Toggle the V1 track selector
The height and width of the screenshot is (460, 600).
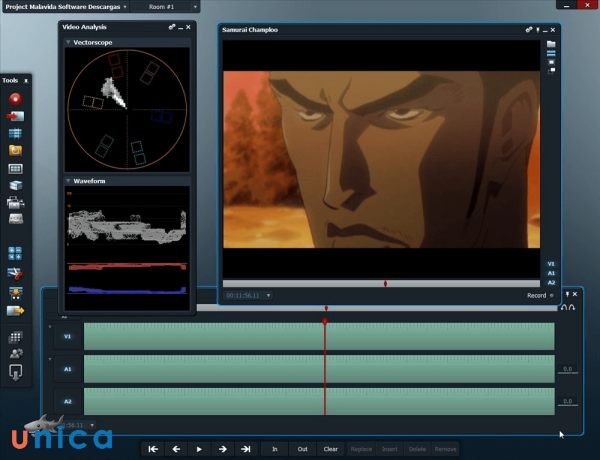68,337
